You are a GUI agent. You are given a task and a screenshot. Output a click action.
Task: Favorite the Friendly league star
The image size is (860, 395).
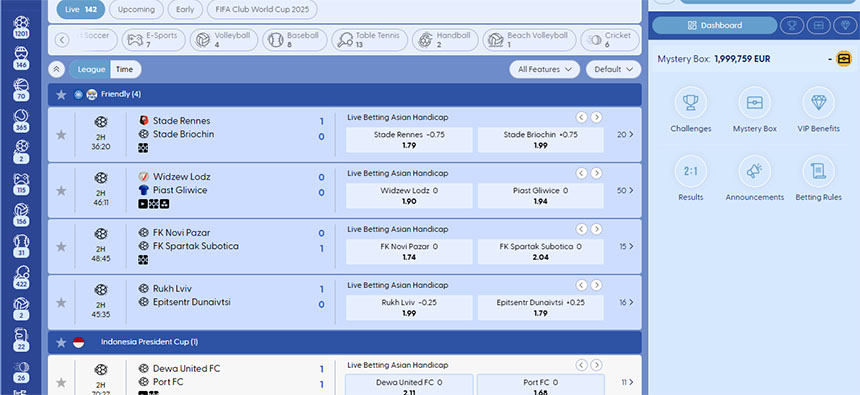(61, 95)
